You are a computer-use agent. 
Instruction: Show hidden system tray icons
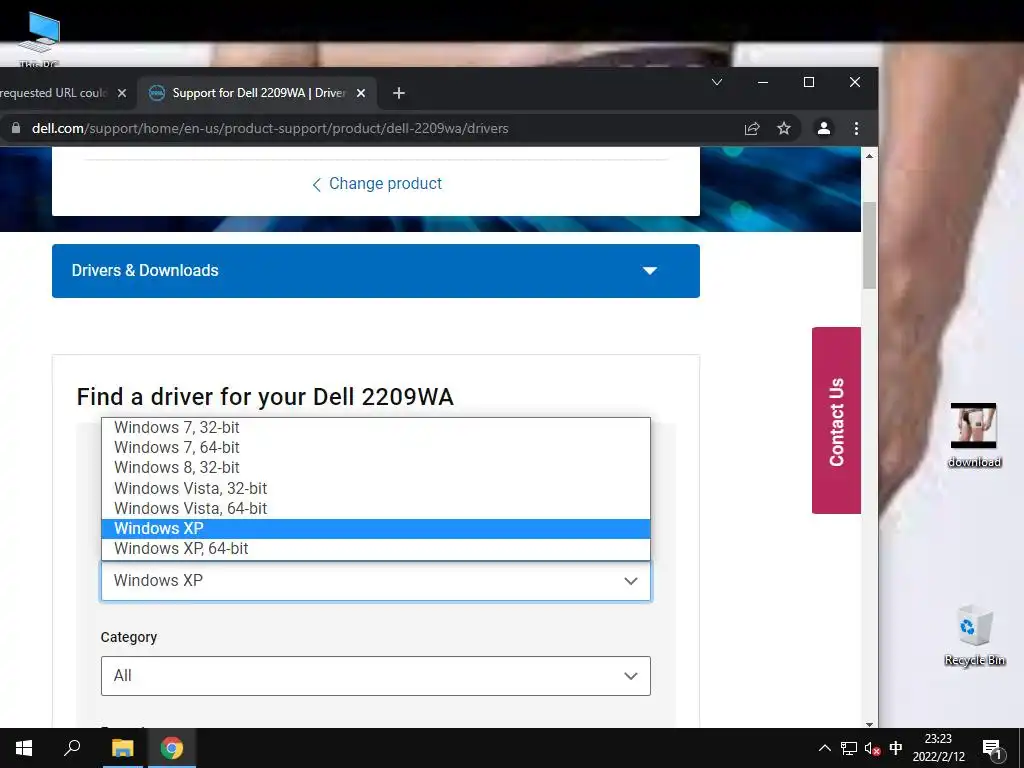click(825, 748)
